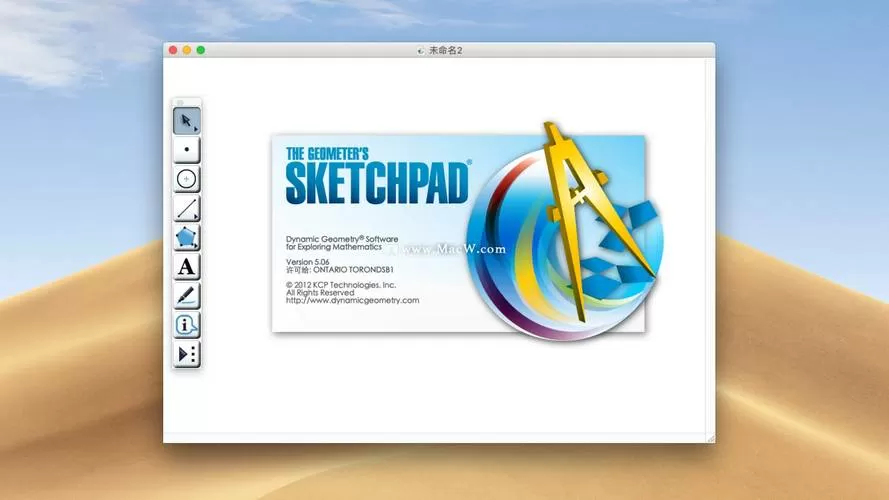Select the Marker pen tool
Image resolution: width=889 pixels, height=500 pixels.
point(187,296)
